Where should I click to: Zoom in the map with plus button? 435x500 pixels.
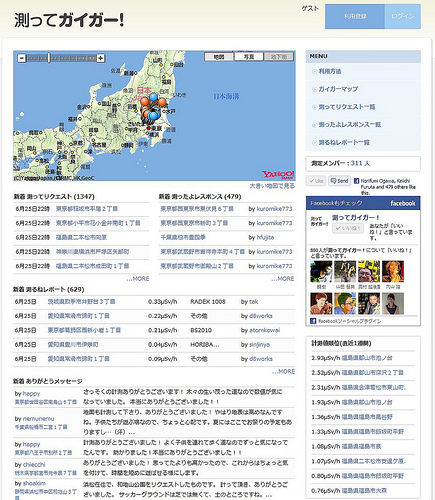point(101,58)
